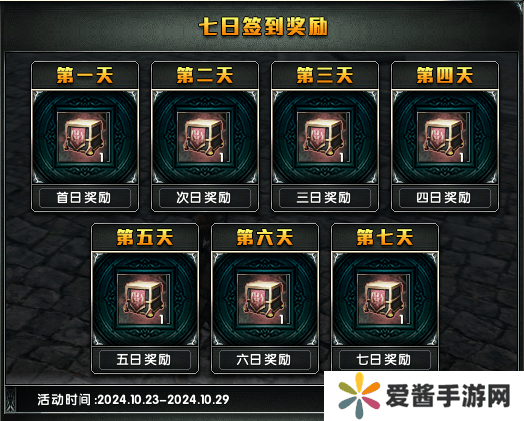Open the 第三天 reward chest icon
The width and height of the screenshot is (524, 421).
click(x=323, y=137)
